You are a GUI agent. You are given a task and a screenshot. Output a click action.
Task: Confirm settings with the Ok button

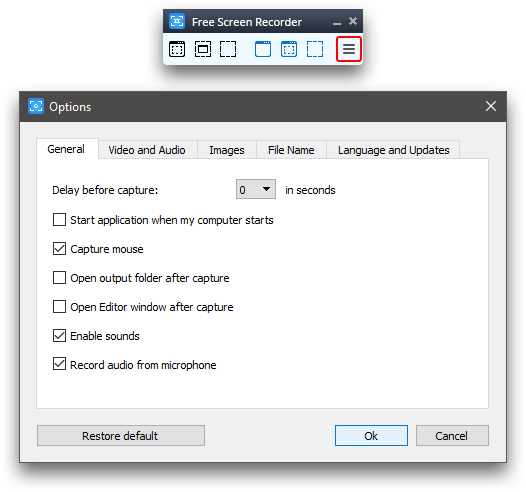pos(371,436)
